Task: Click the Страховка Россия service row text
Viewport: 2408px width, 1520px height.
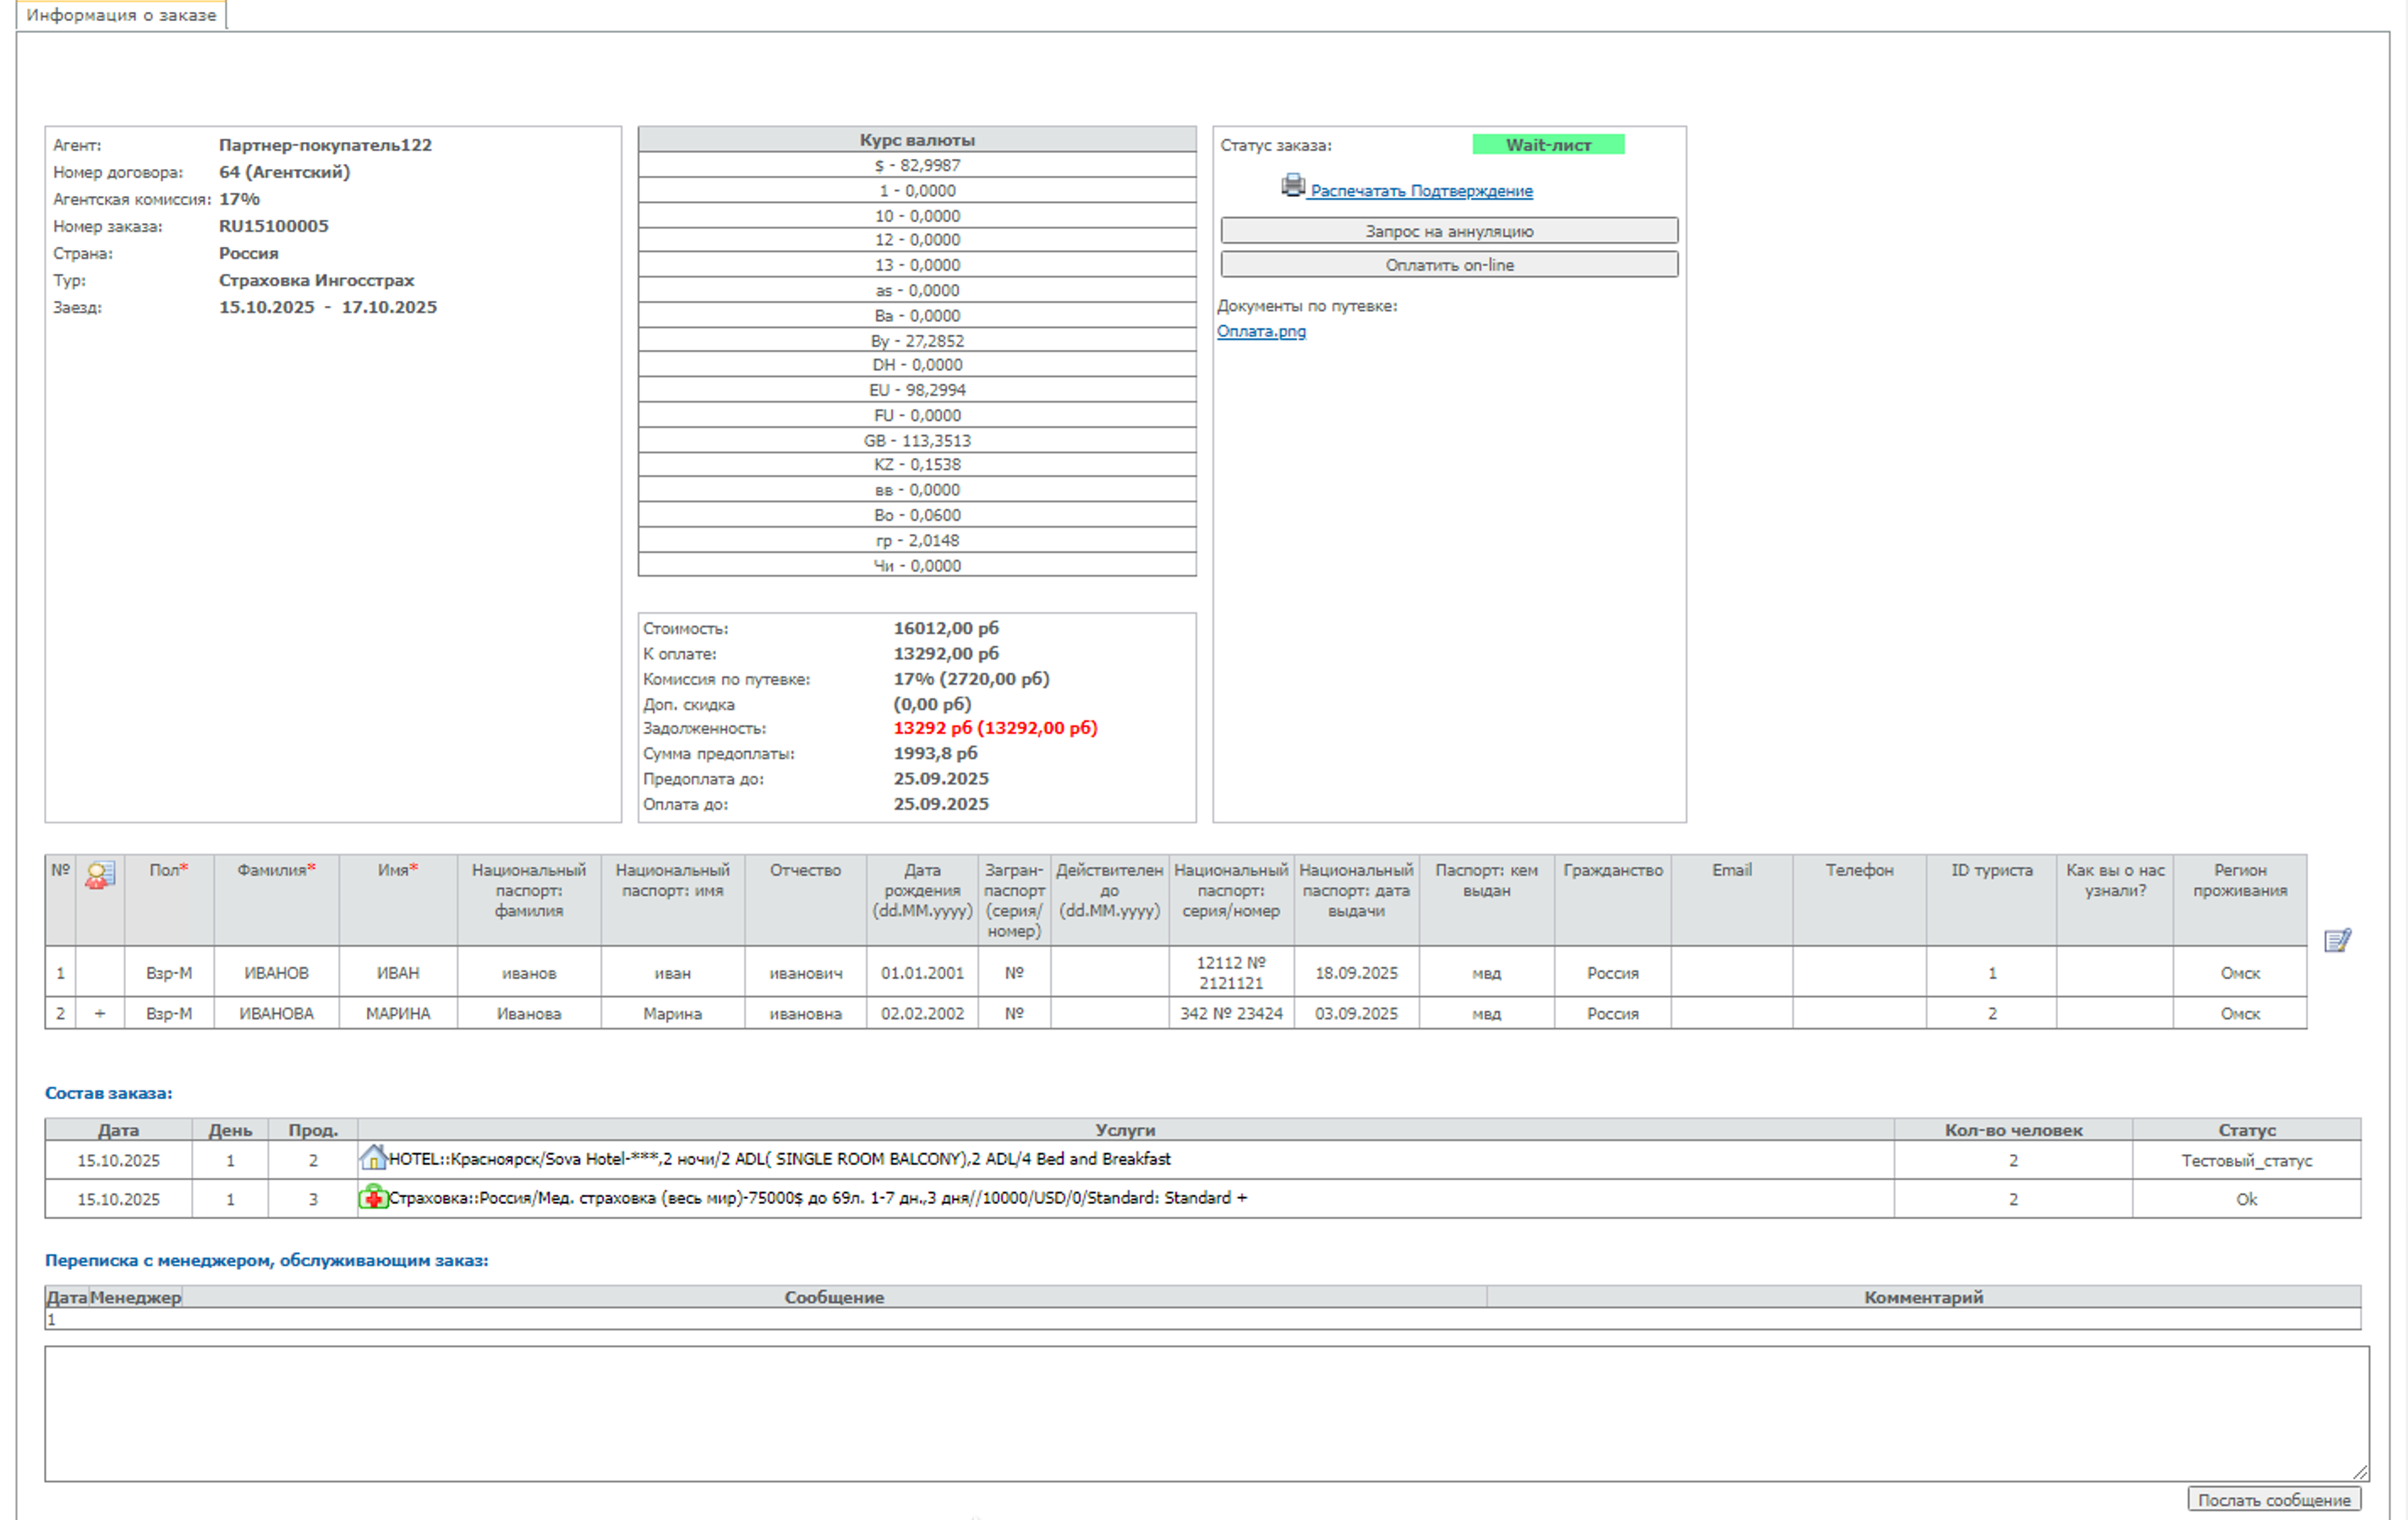Action: [x=816, y=1198]
